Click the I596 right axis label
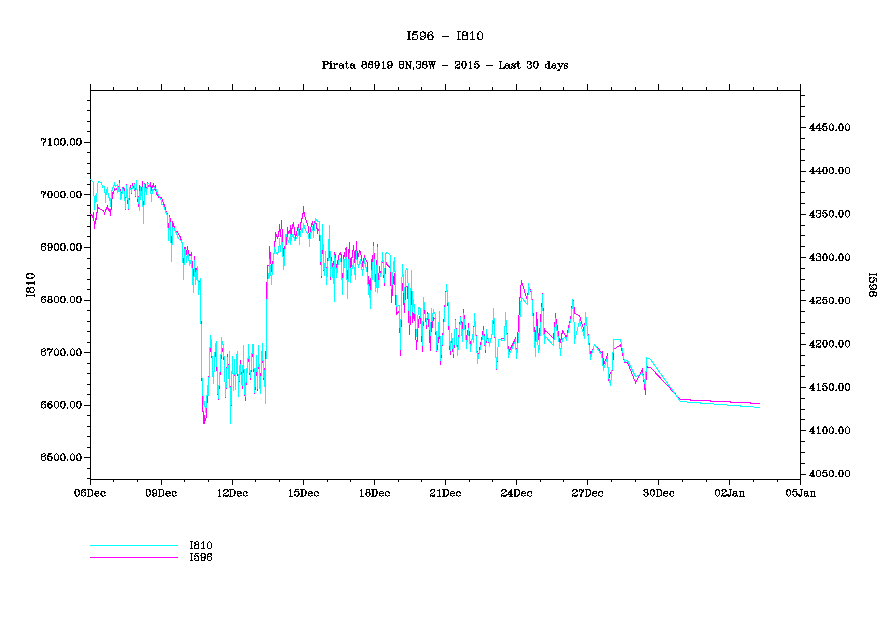The width and height of the screenshot is (891, 630). (870, 285)
